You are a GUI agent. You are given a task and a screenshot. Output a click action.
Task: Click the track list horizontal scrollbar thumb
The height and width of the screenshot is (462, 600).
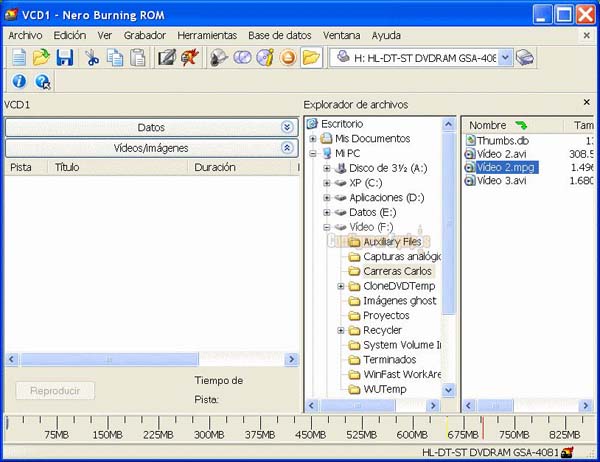pyautogui.click(x=109, y=359)
